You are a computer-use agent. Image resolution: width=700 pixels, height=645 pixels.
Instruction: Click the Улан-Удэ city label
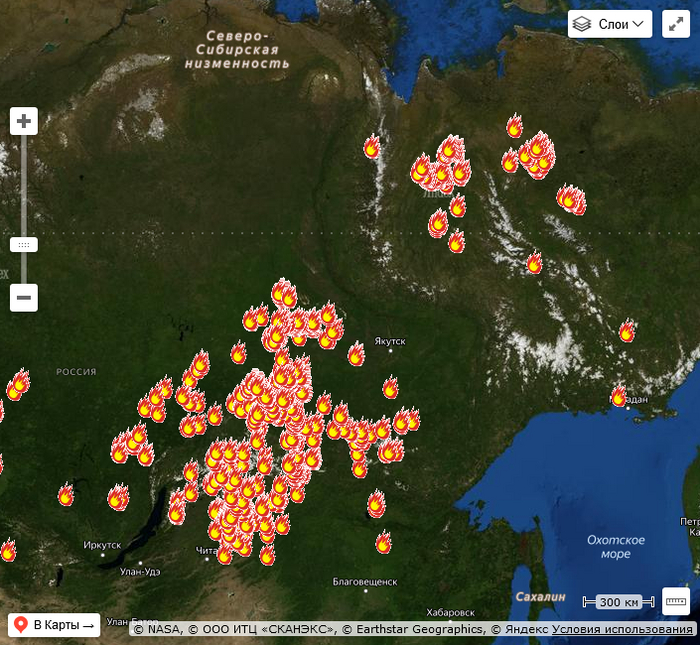140,572
